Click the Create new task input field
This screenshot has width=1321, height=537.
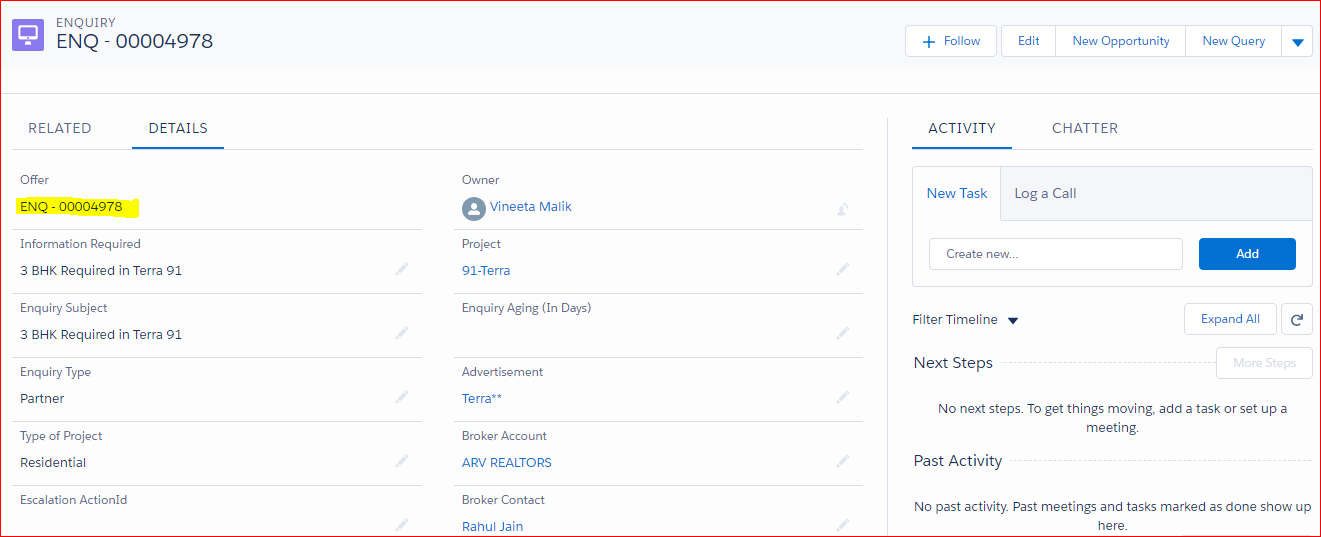tap(1055, 254)
